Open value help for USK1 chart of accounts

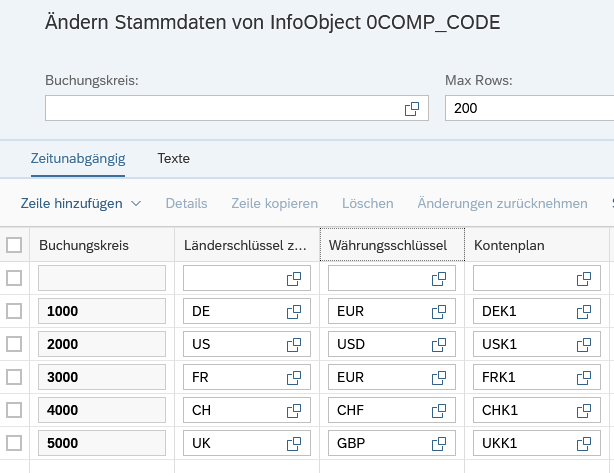point(584,345)
